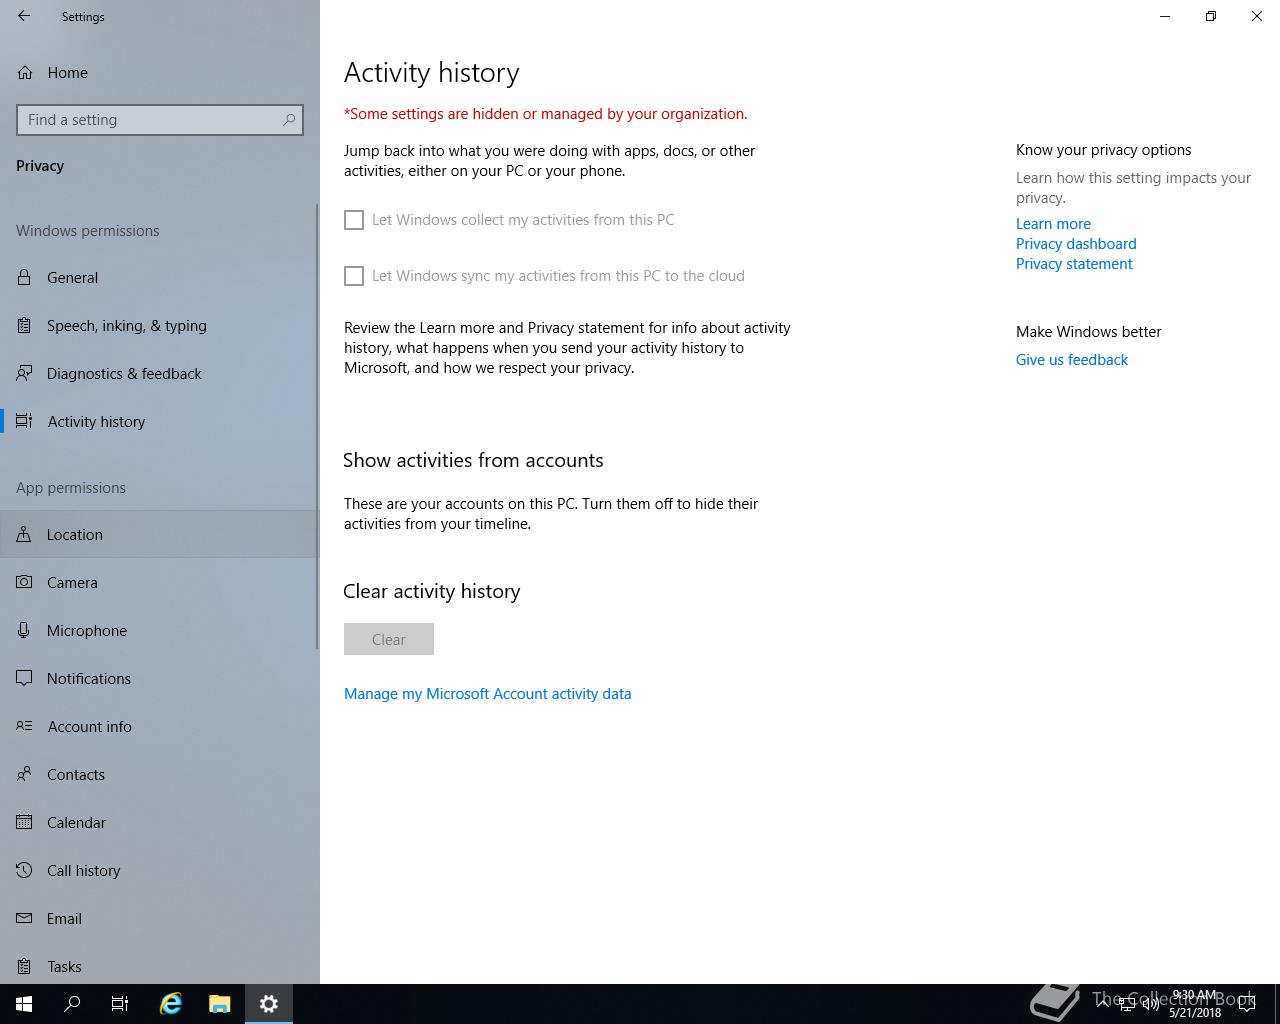Minimize the Settings window
Screen dimensions: 1280x1024
pyautogui.click(x=1165, y=16)
